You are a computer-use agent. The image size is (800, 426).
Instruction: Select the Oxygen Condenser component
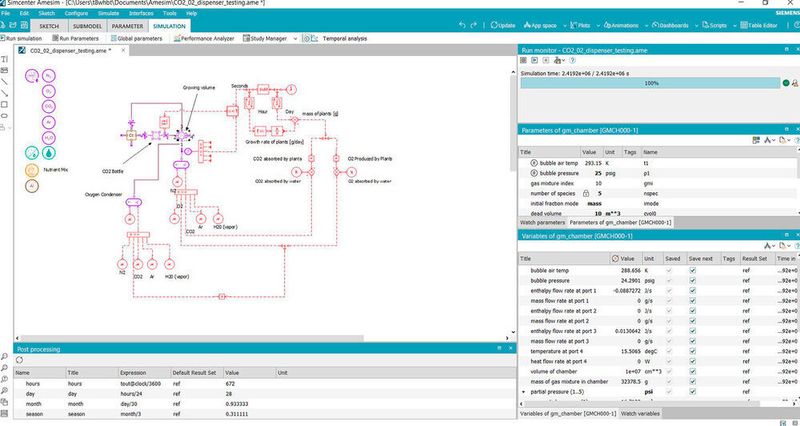[134, 203]
